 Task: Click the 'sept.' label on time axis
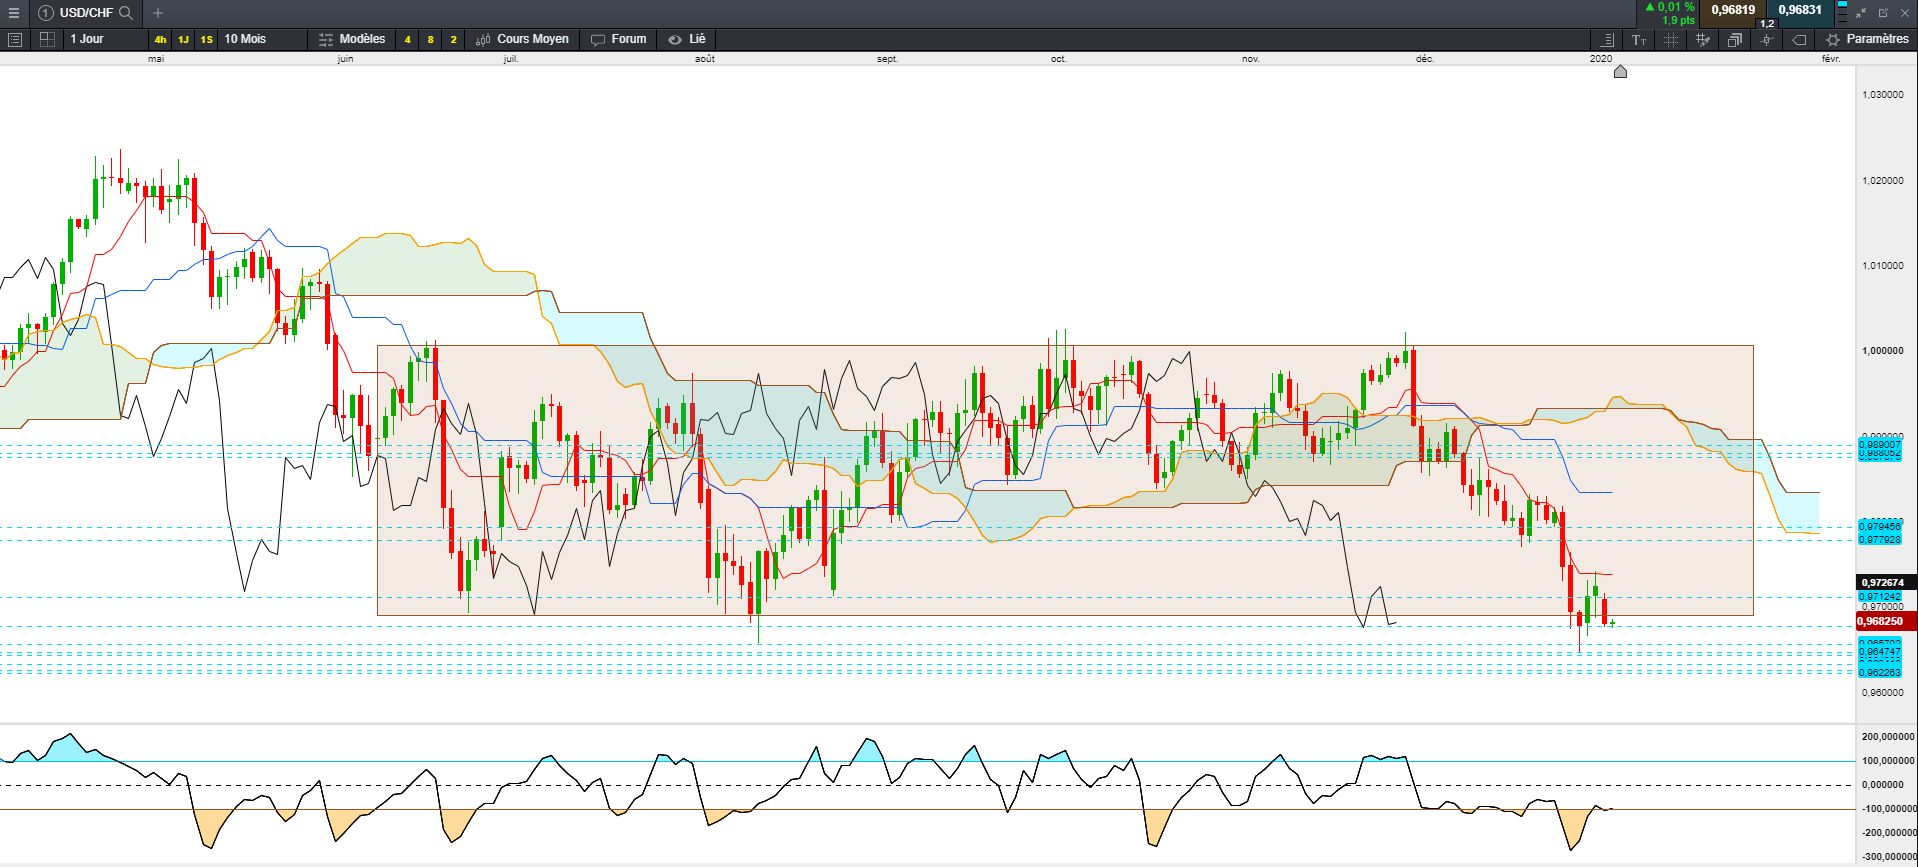(888, 59)
